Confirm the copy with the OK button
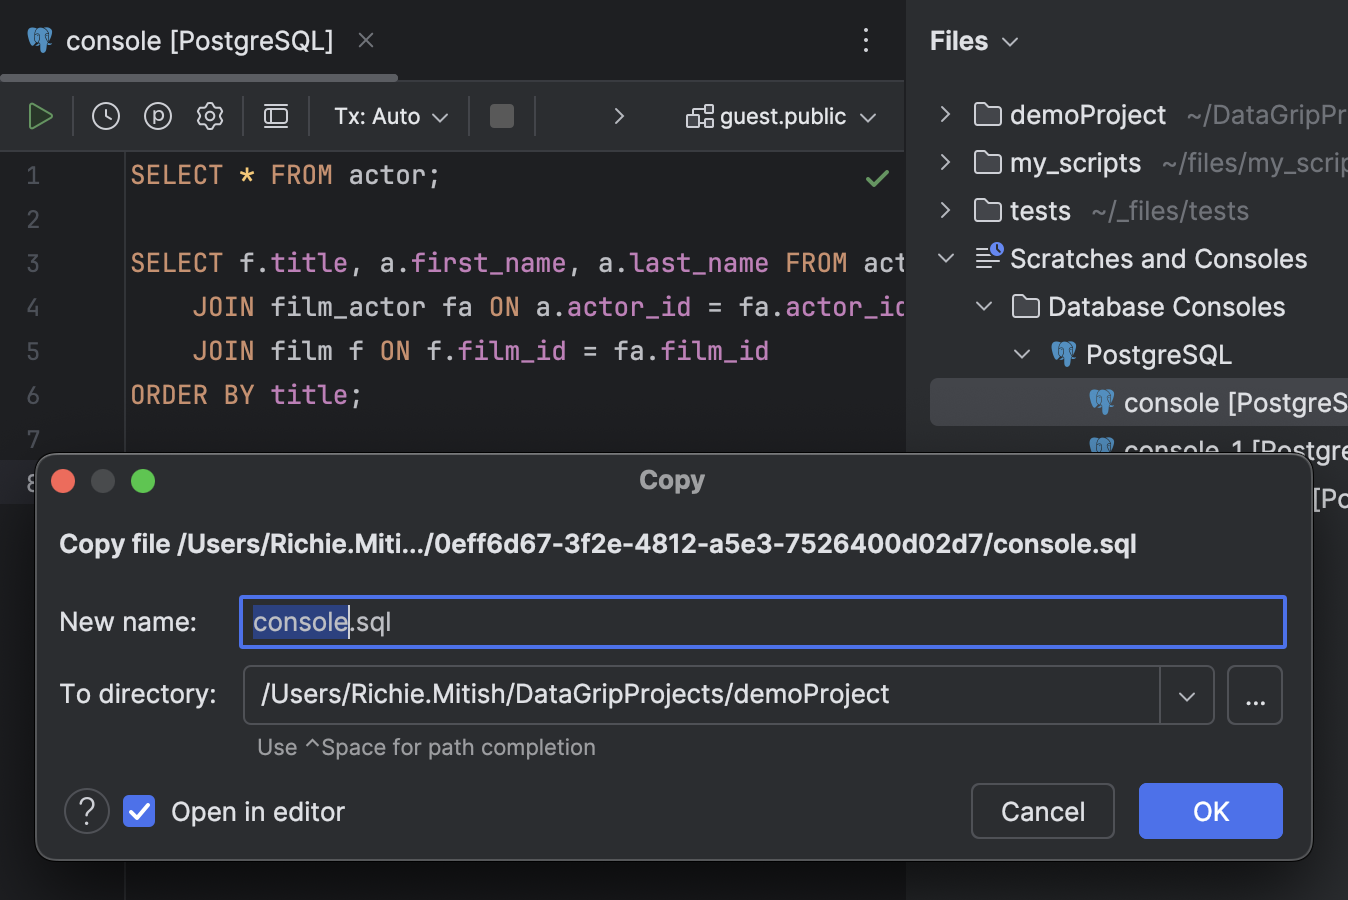Screen dimensions: 1348x900 1210,811
